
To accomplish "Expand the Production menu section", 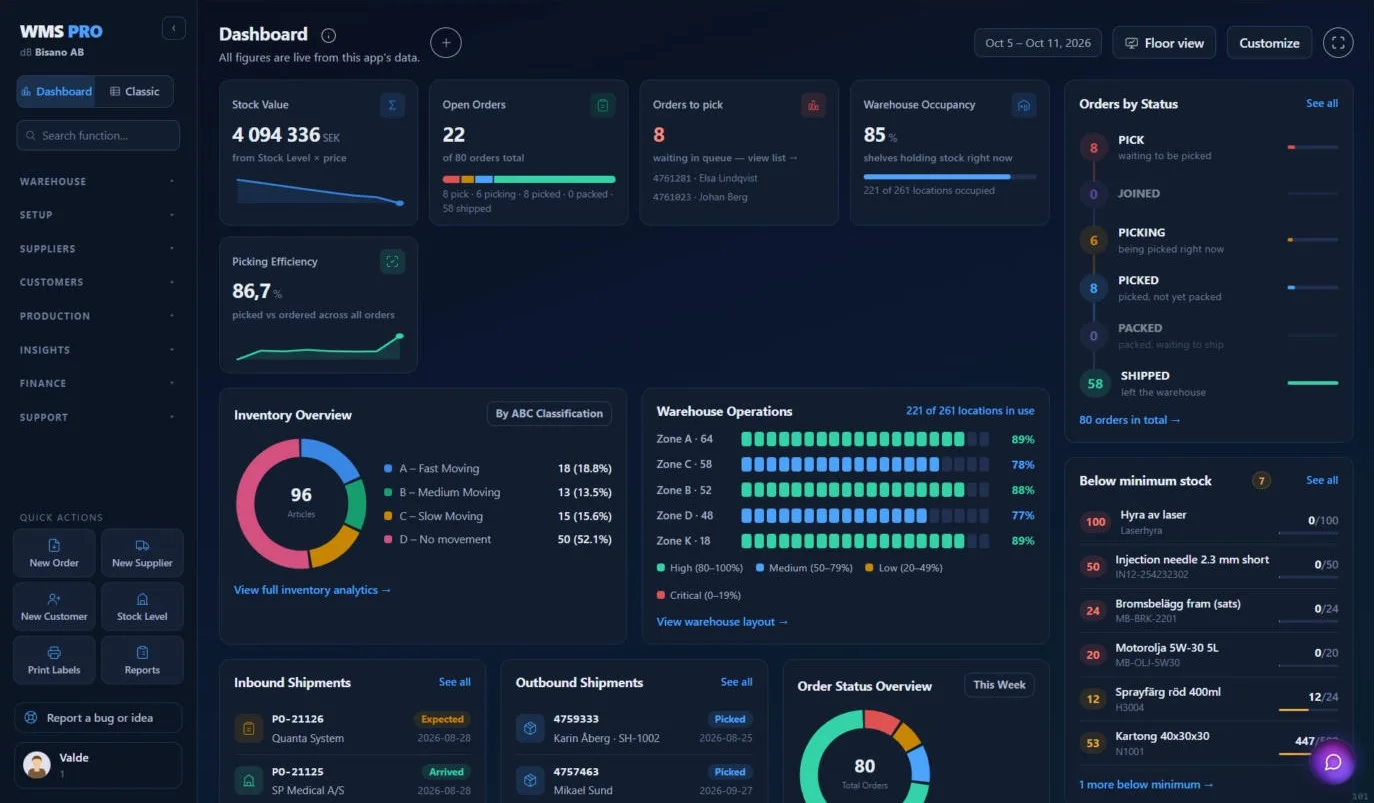I will [97, 316].
